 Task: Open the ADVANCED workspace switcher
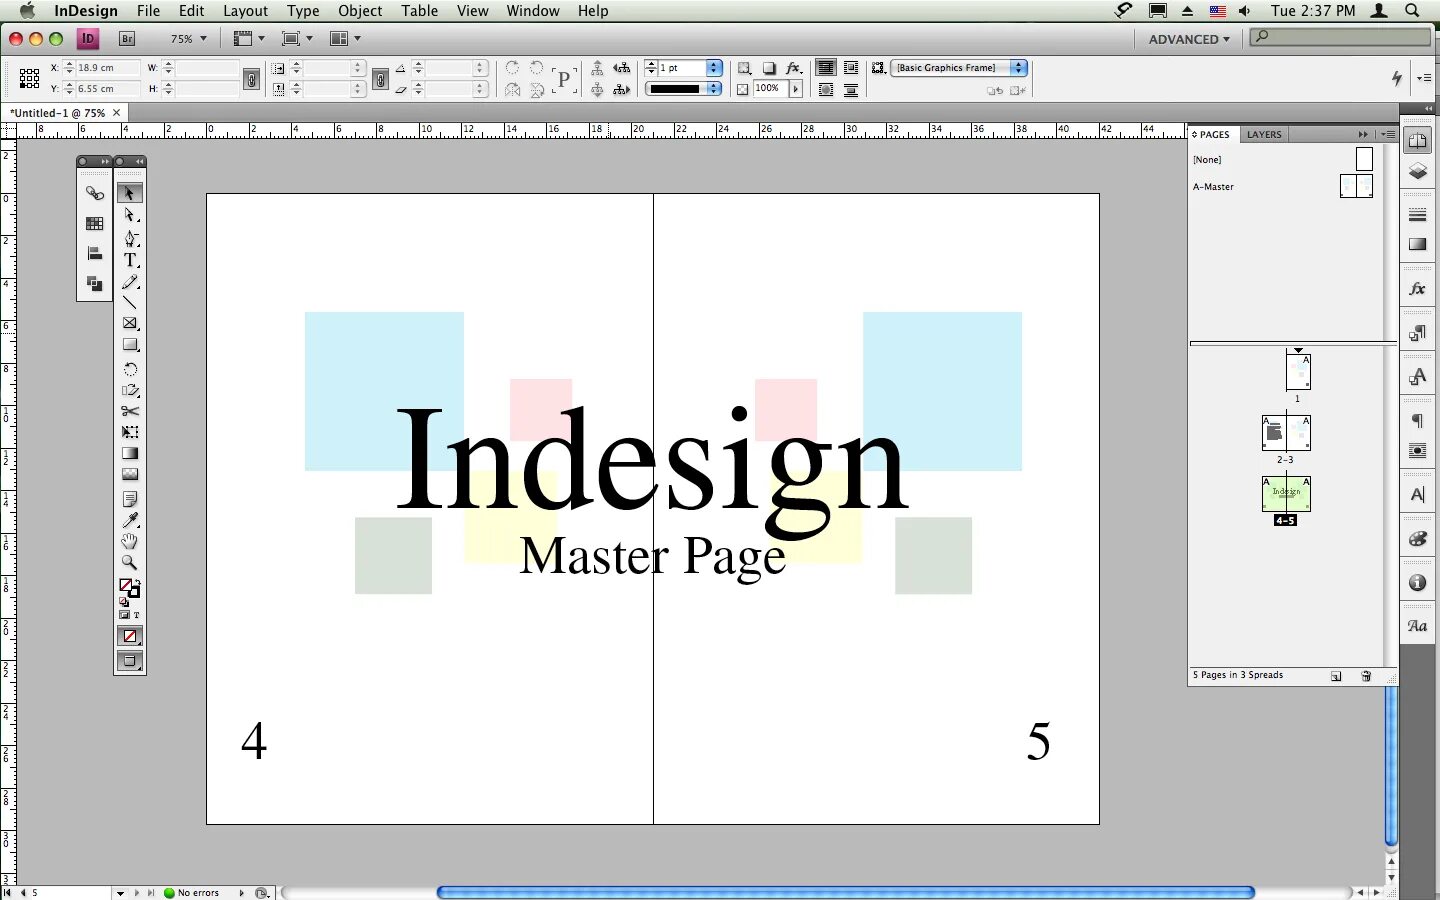point(1189,39)
